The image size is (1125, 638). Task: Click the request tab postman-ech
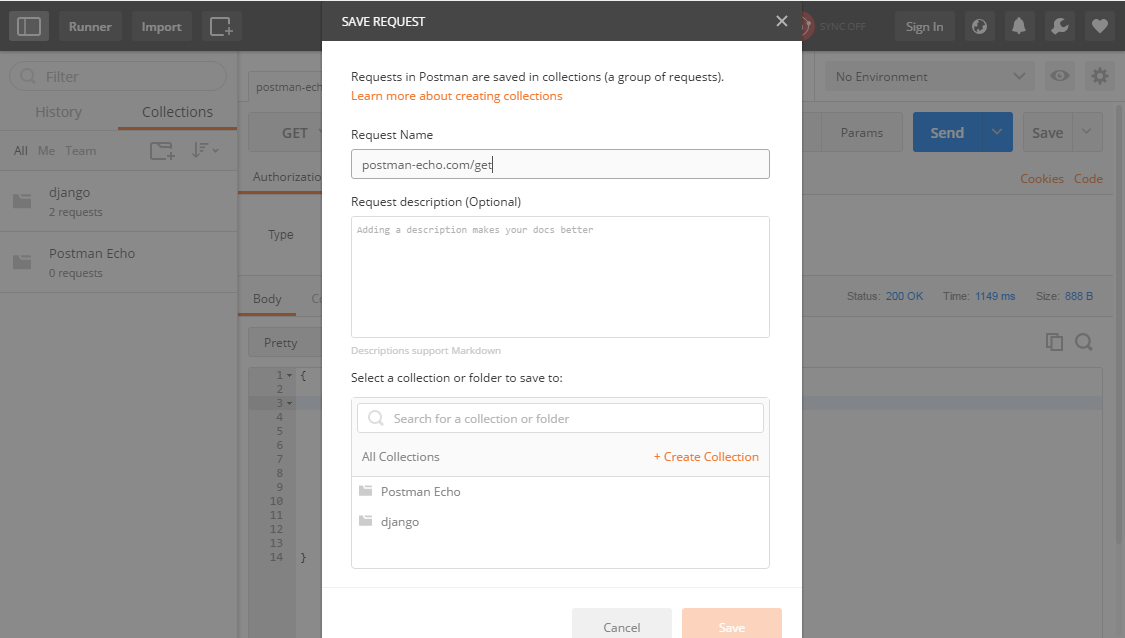286,87
